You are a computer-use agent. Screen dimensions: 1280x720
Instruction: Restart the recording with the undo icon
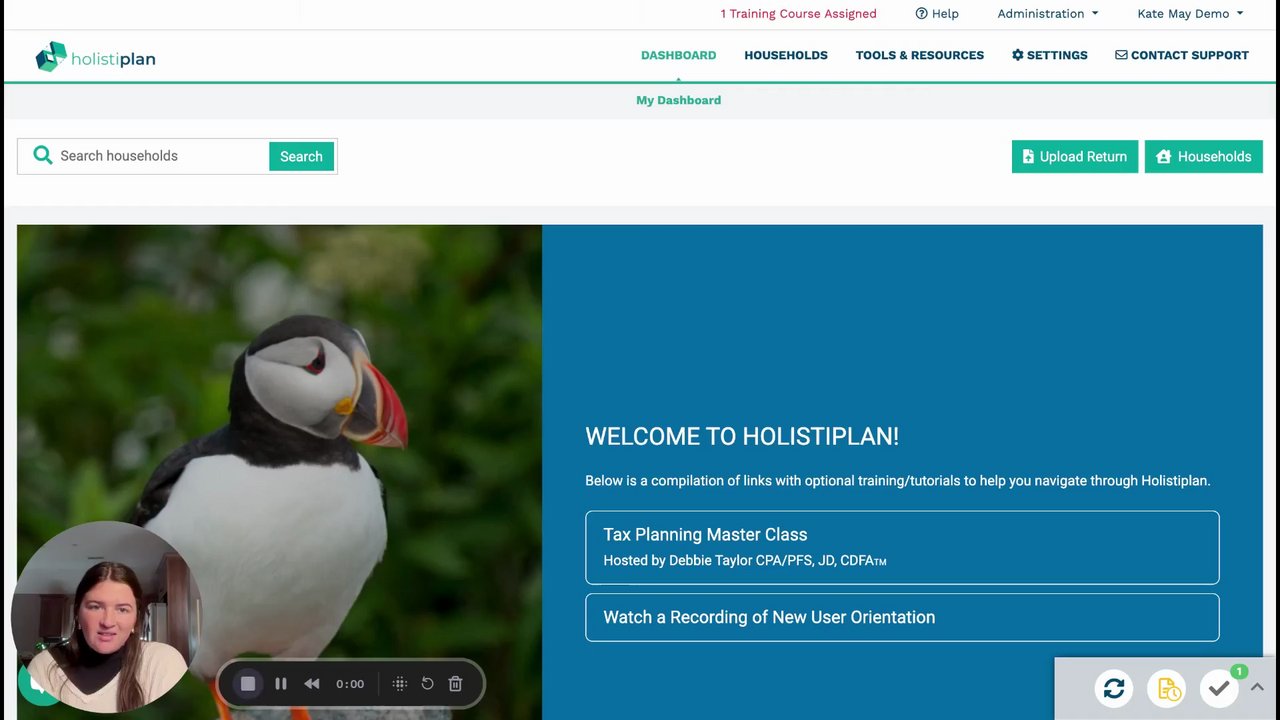tap(427, 684)
